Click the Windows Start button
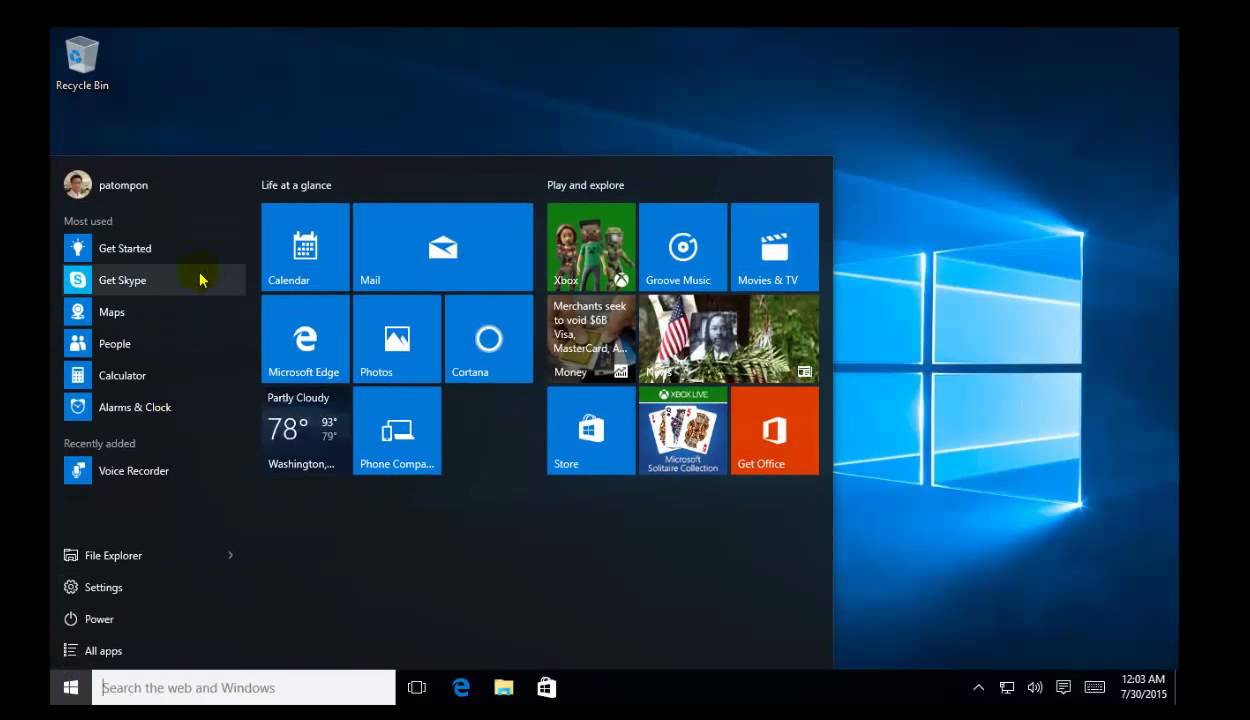This screenshot has height=720, width=1250. [71, 688]
